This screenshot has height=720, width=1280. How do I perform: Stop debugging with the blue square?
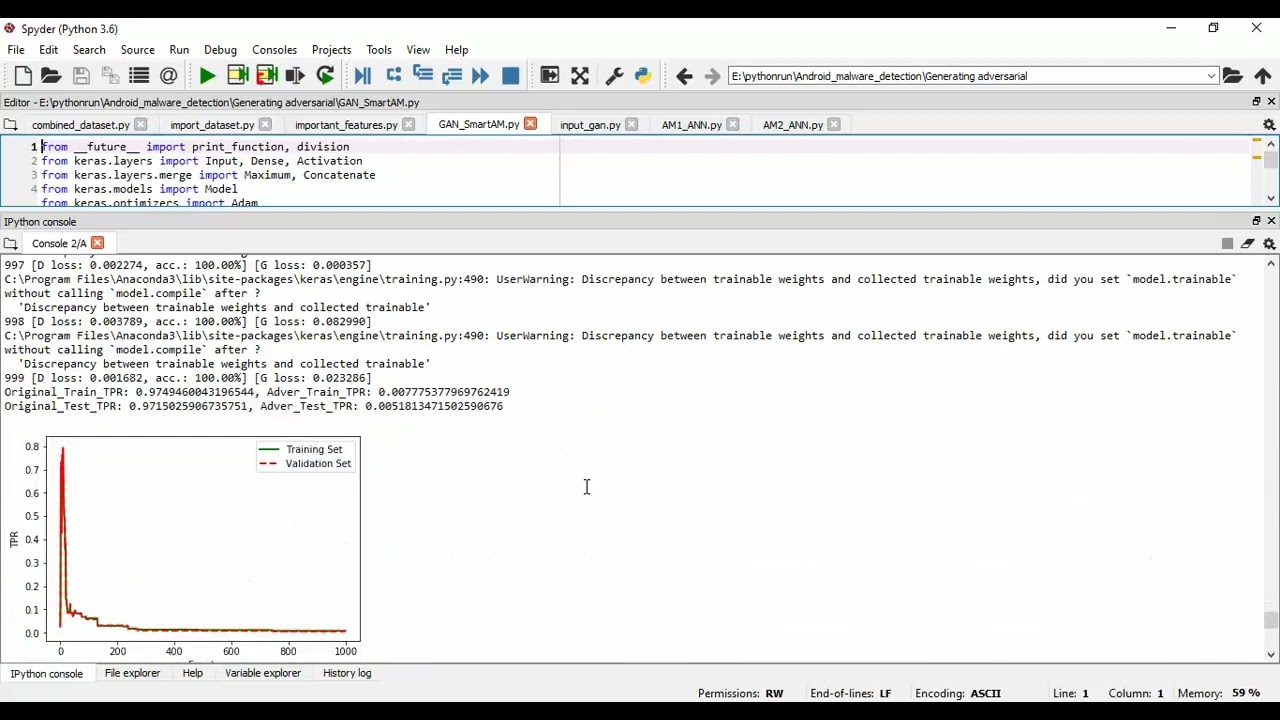pyautogui.click(x=510, y=76)
